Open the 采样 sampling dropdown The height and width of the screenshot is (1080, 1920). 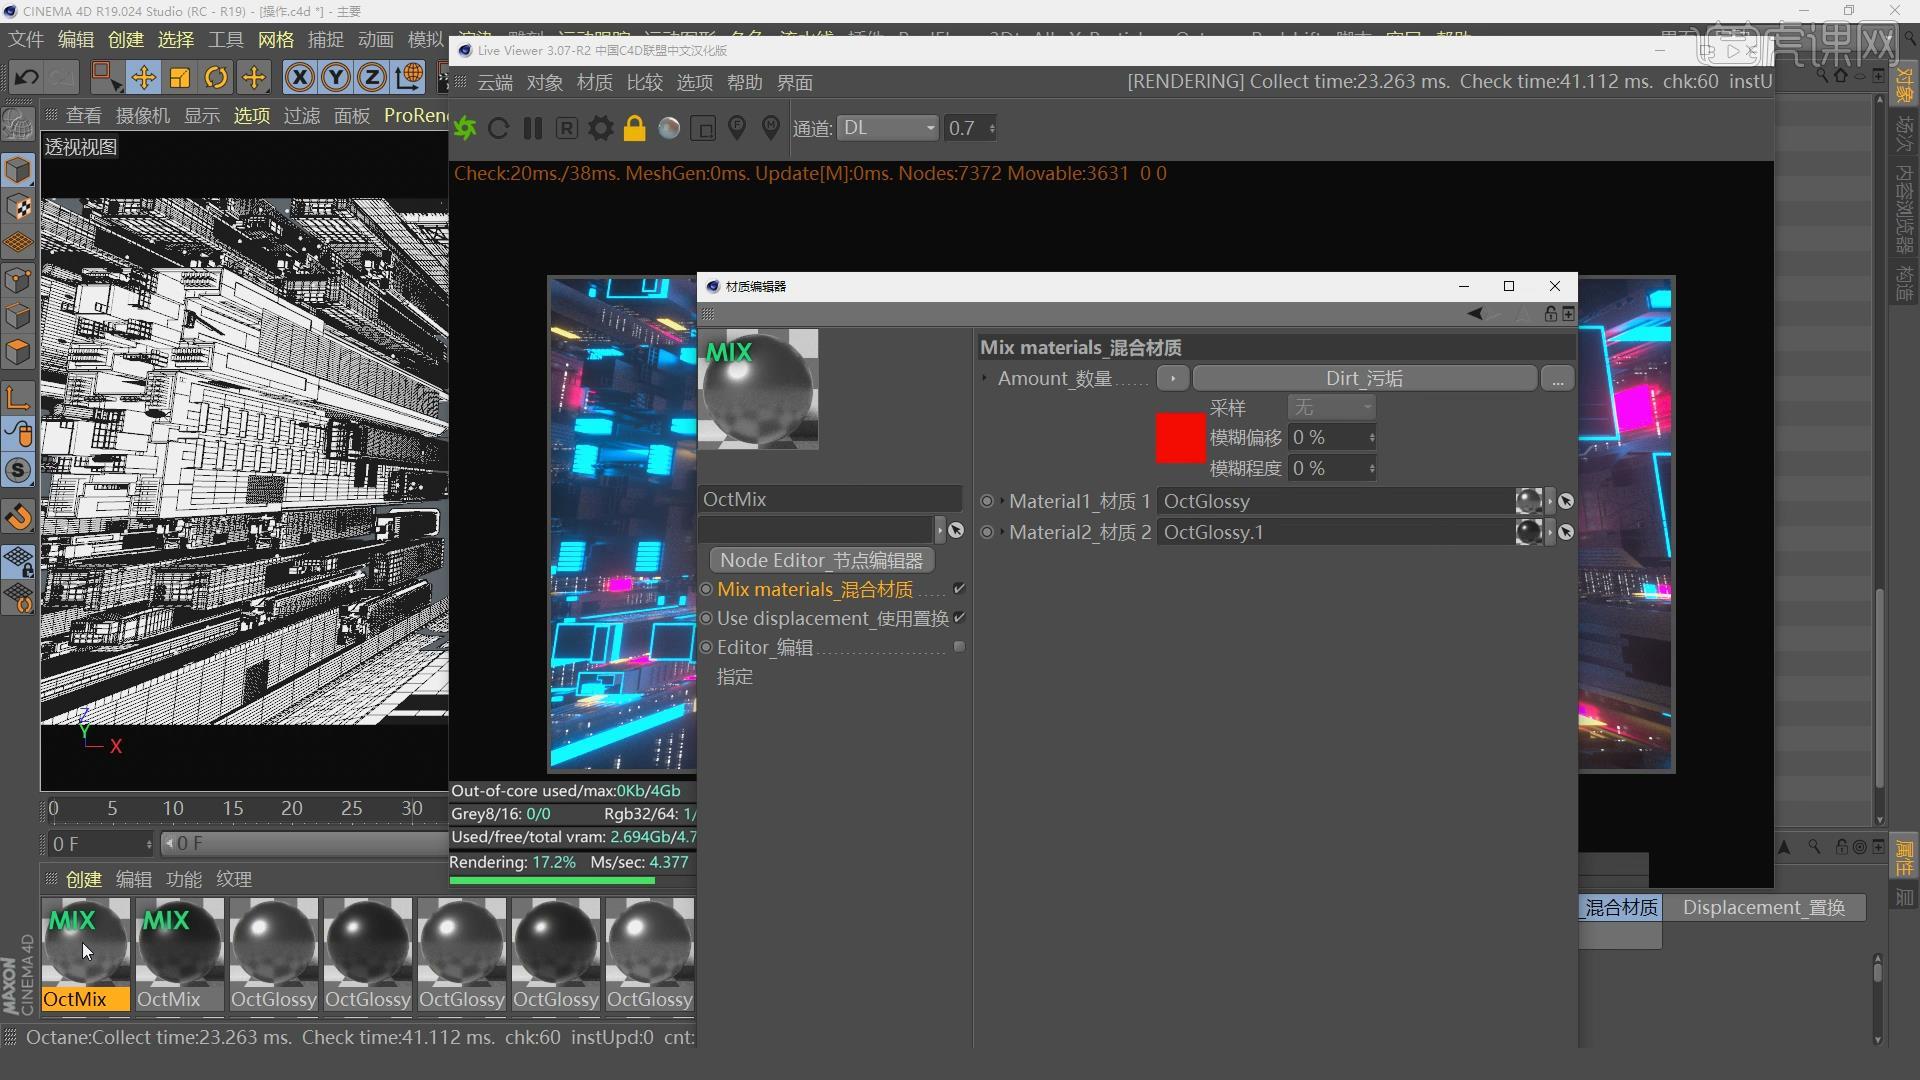[1332, 407]
